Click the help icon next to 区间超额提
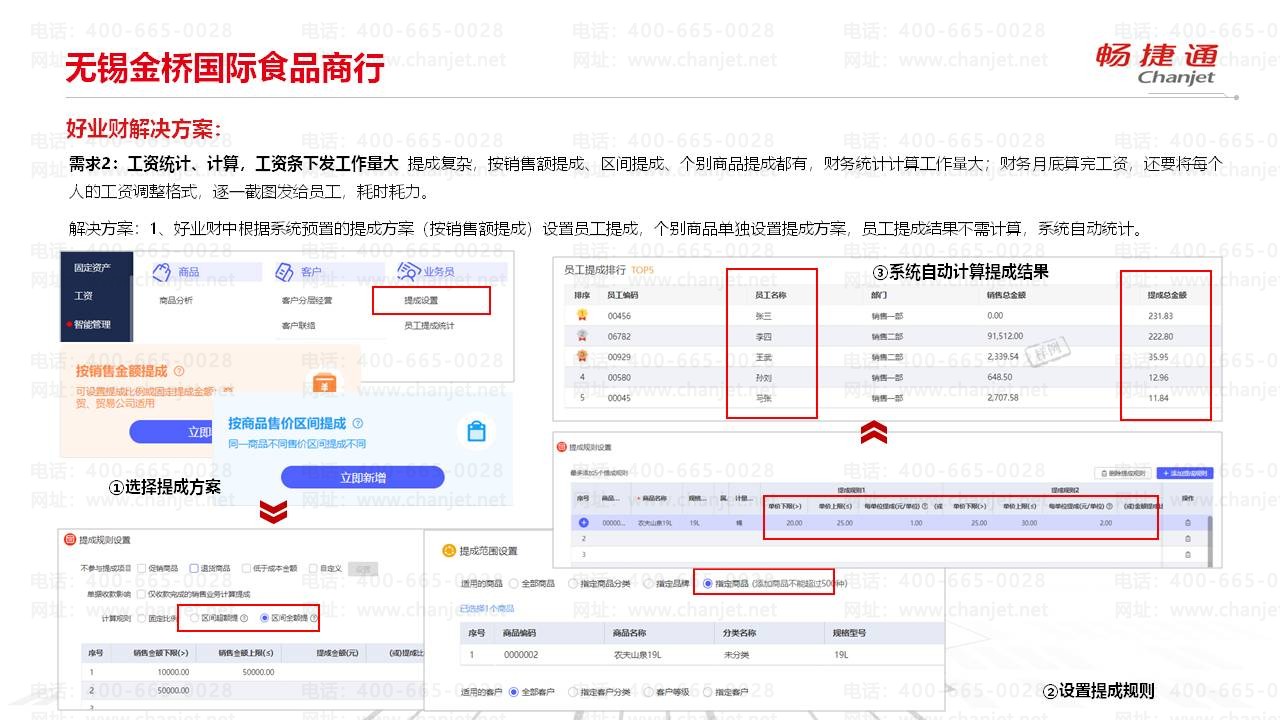Image resolution: width=1280 pixels, height=720 pixels. click(x=243, y=618)
